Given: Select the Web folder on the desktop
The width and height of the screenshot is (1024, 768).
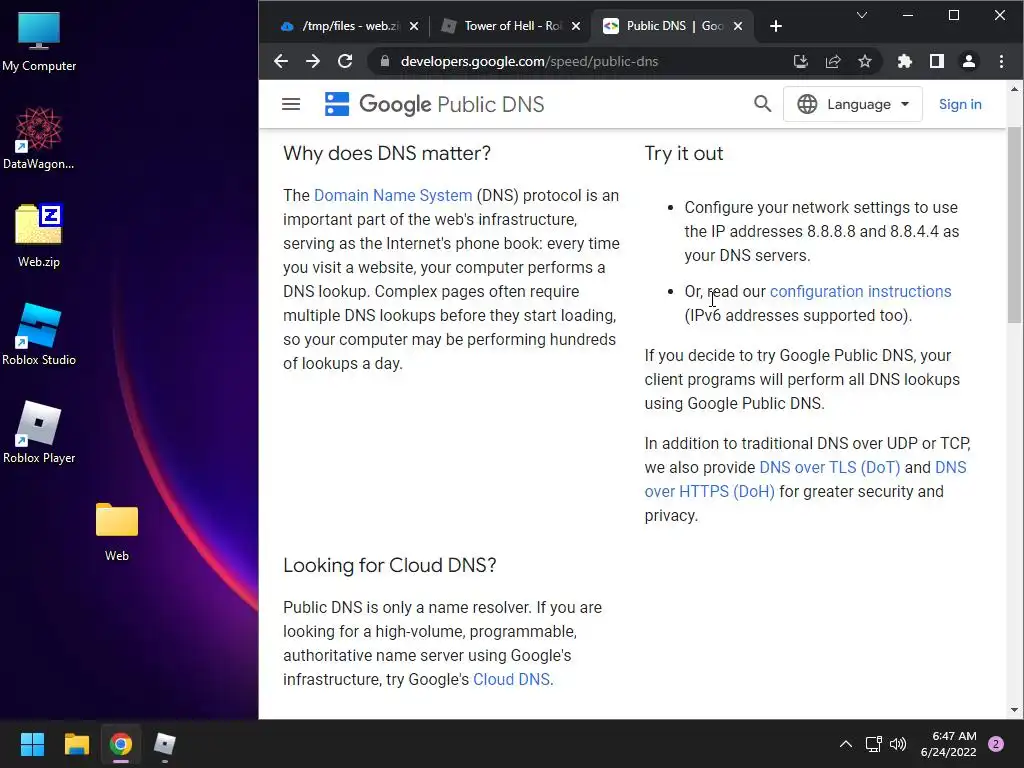Looking at the screenshot, I should coord(117,530).
